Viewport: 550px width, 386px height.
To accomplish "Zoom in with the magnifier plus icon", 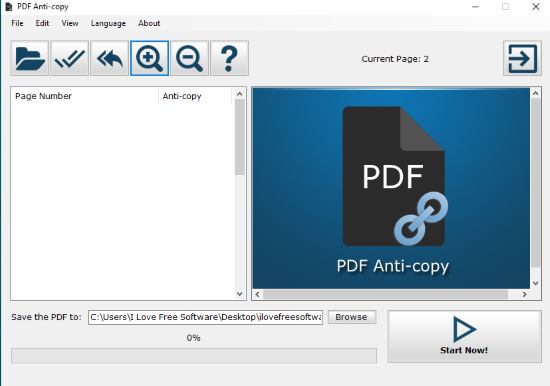I will coord(149,58).
